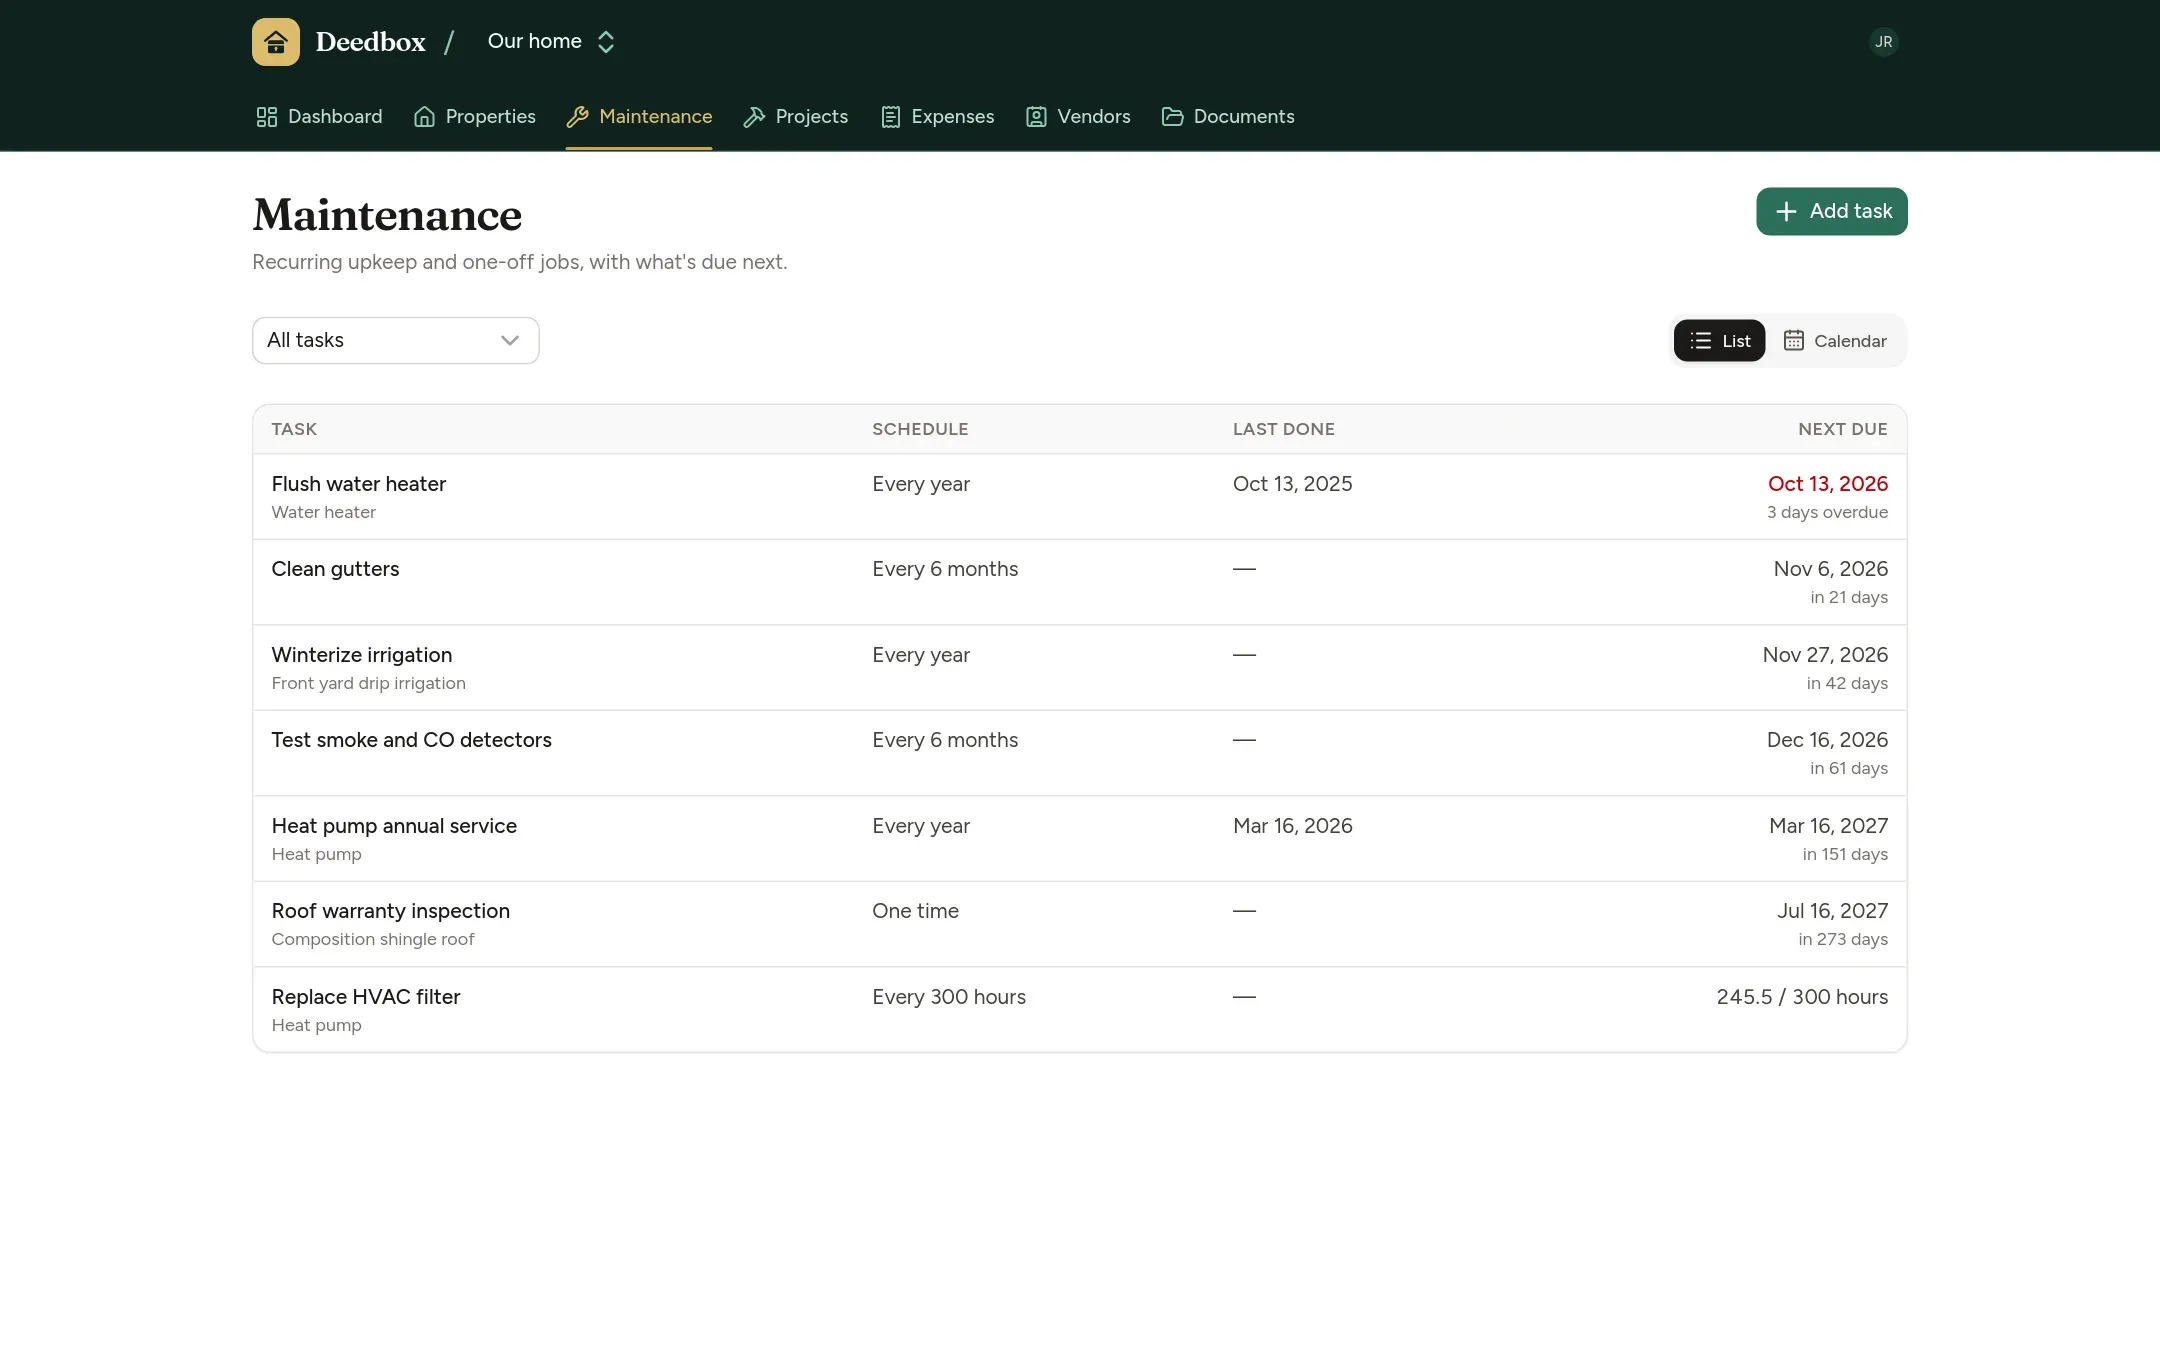The width and height of the screenshot is (2160, 1350).
Task: Click the Maintenance wrench icon
Action: coord(577,117)
